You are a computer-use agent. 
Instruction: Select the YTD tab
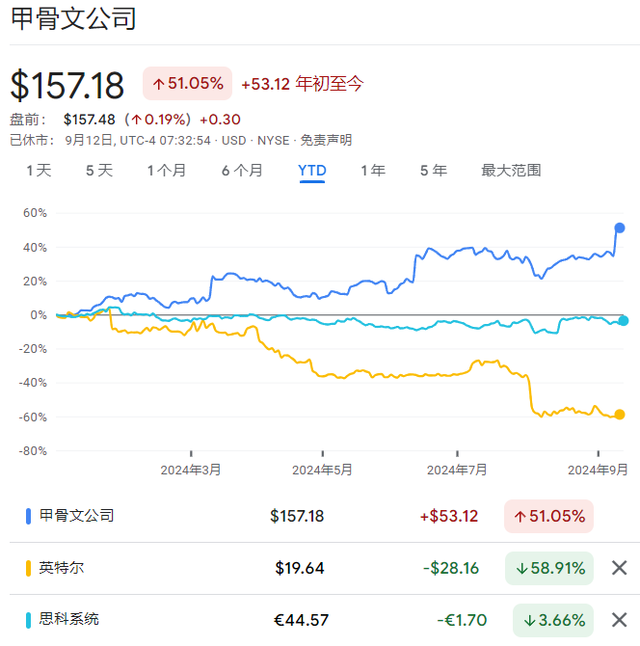pyautogui.click(x=312, y=170)
